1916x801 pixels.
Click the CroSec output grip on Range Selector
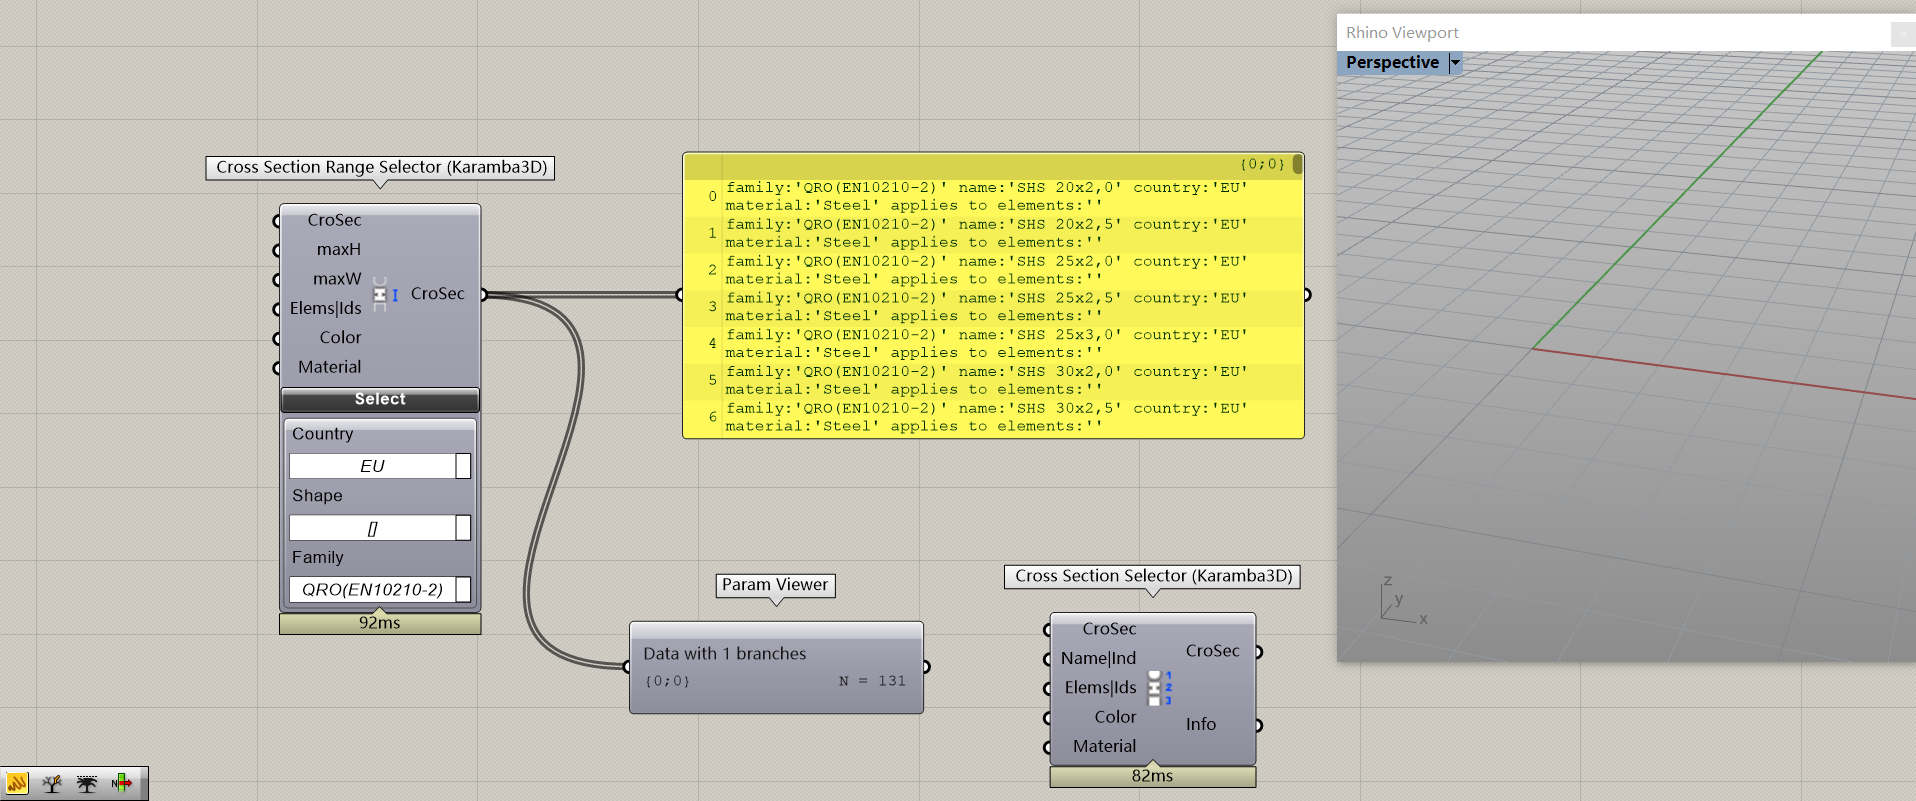click(x=483, y=294)
